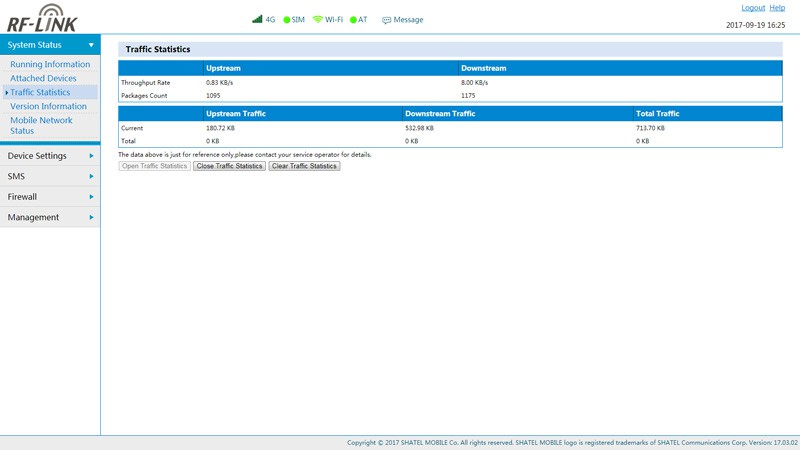Image resolution: width=800 pixels, height=450 pixels.
Task: Open the Help link
Action: tap(777, 8)
